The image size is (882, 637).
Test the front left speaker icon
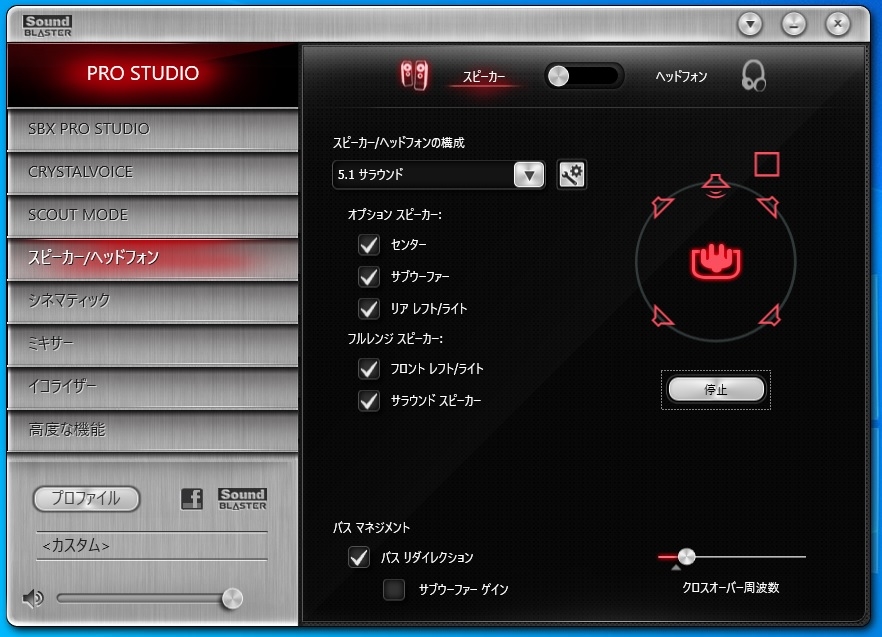click(662, 206)
